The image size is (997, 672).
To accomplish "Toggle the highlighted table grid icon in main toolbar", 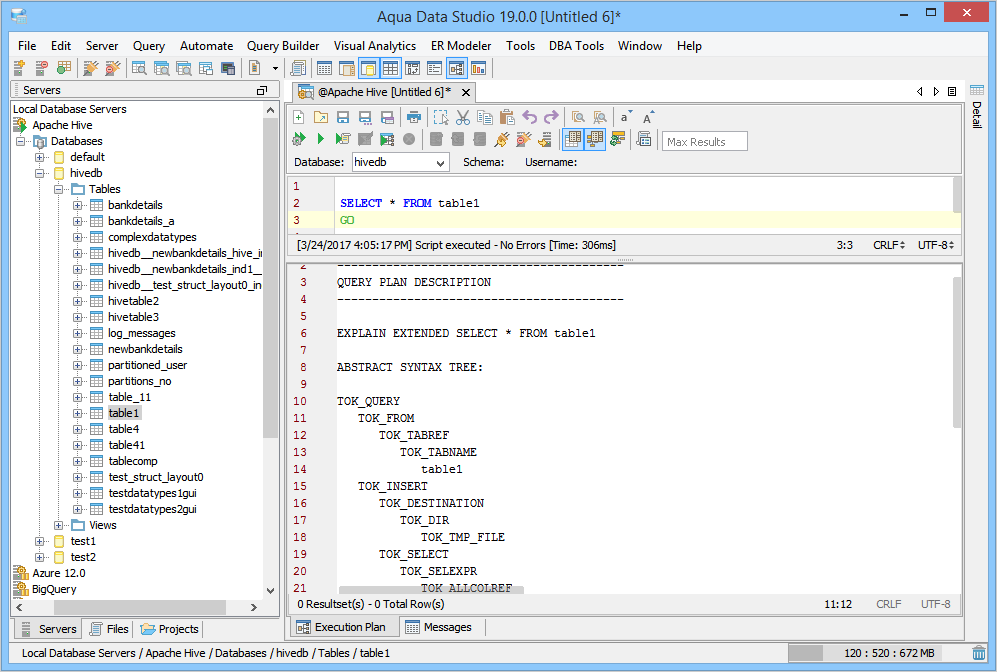I will (390, 68).
